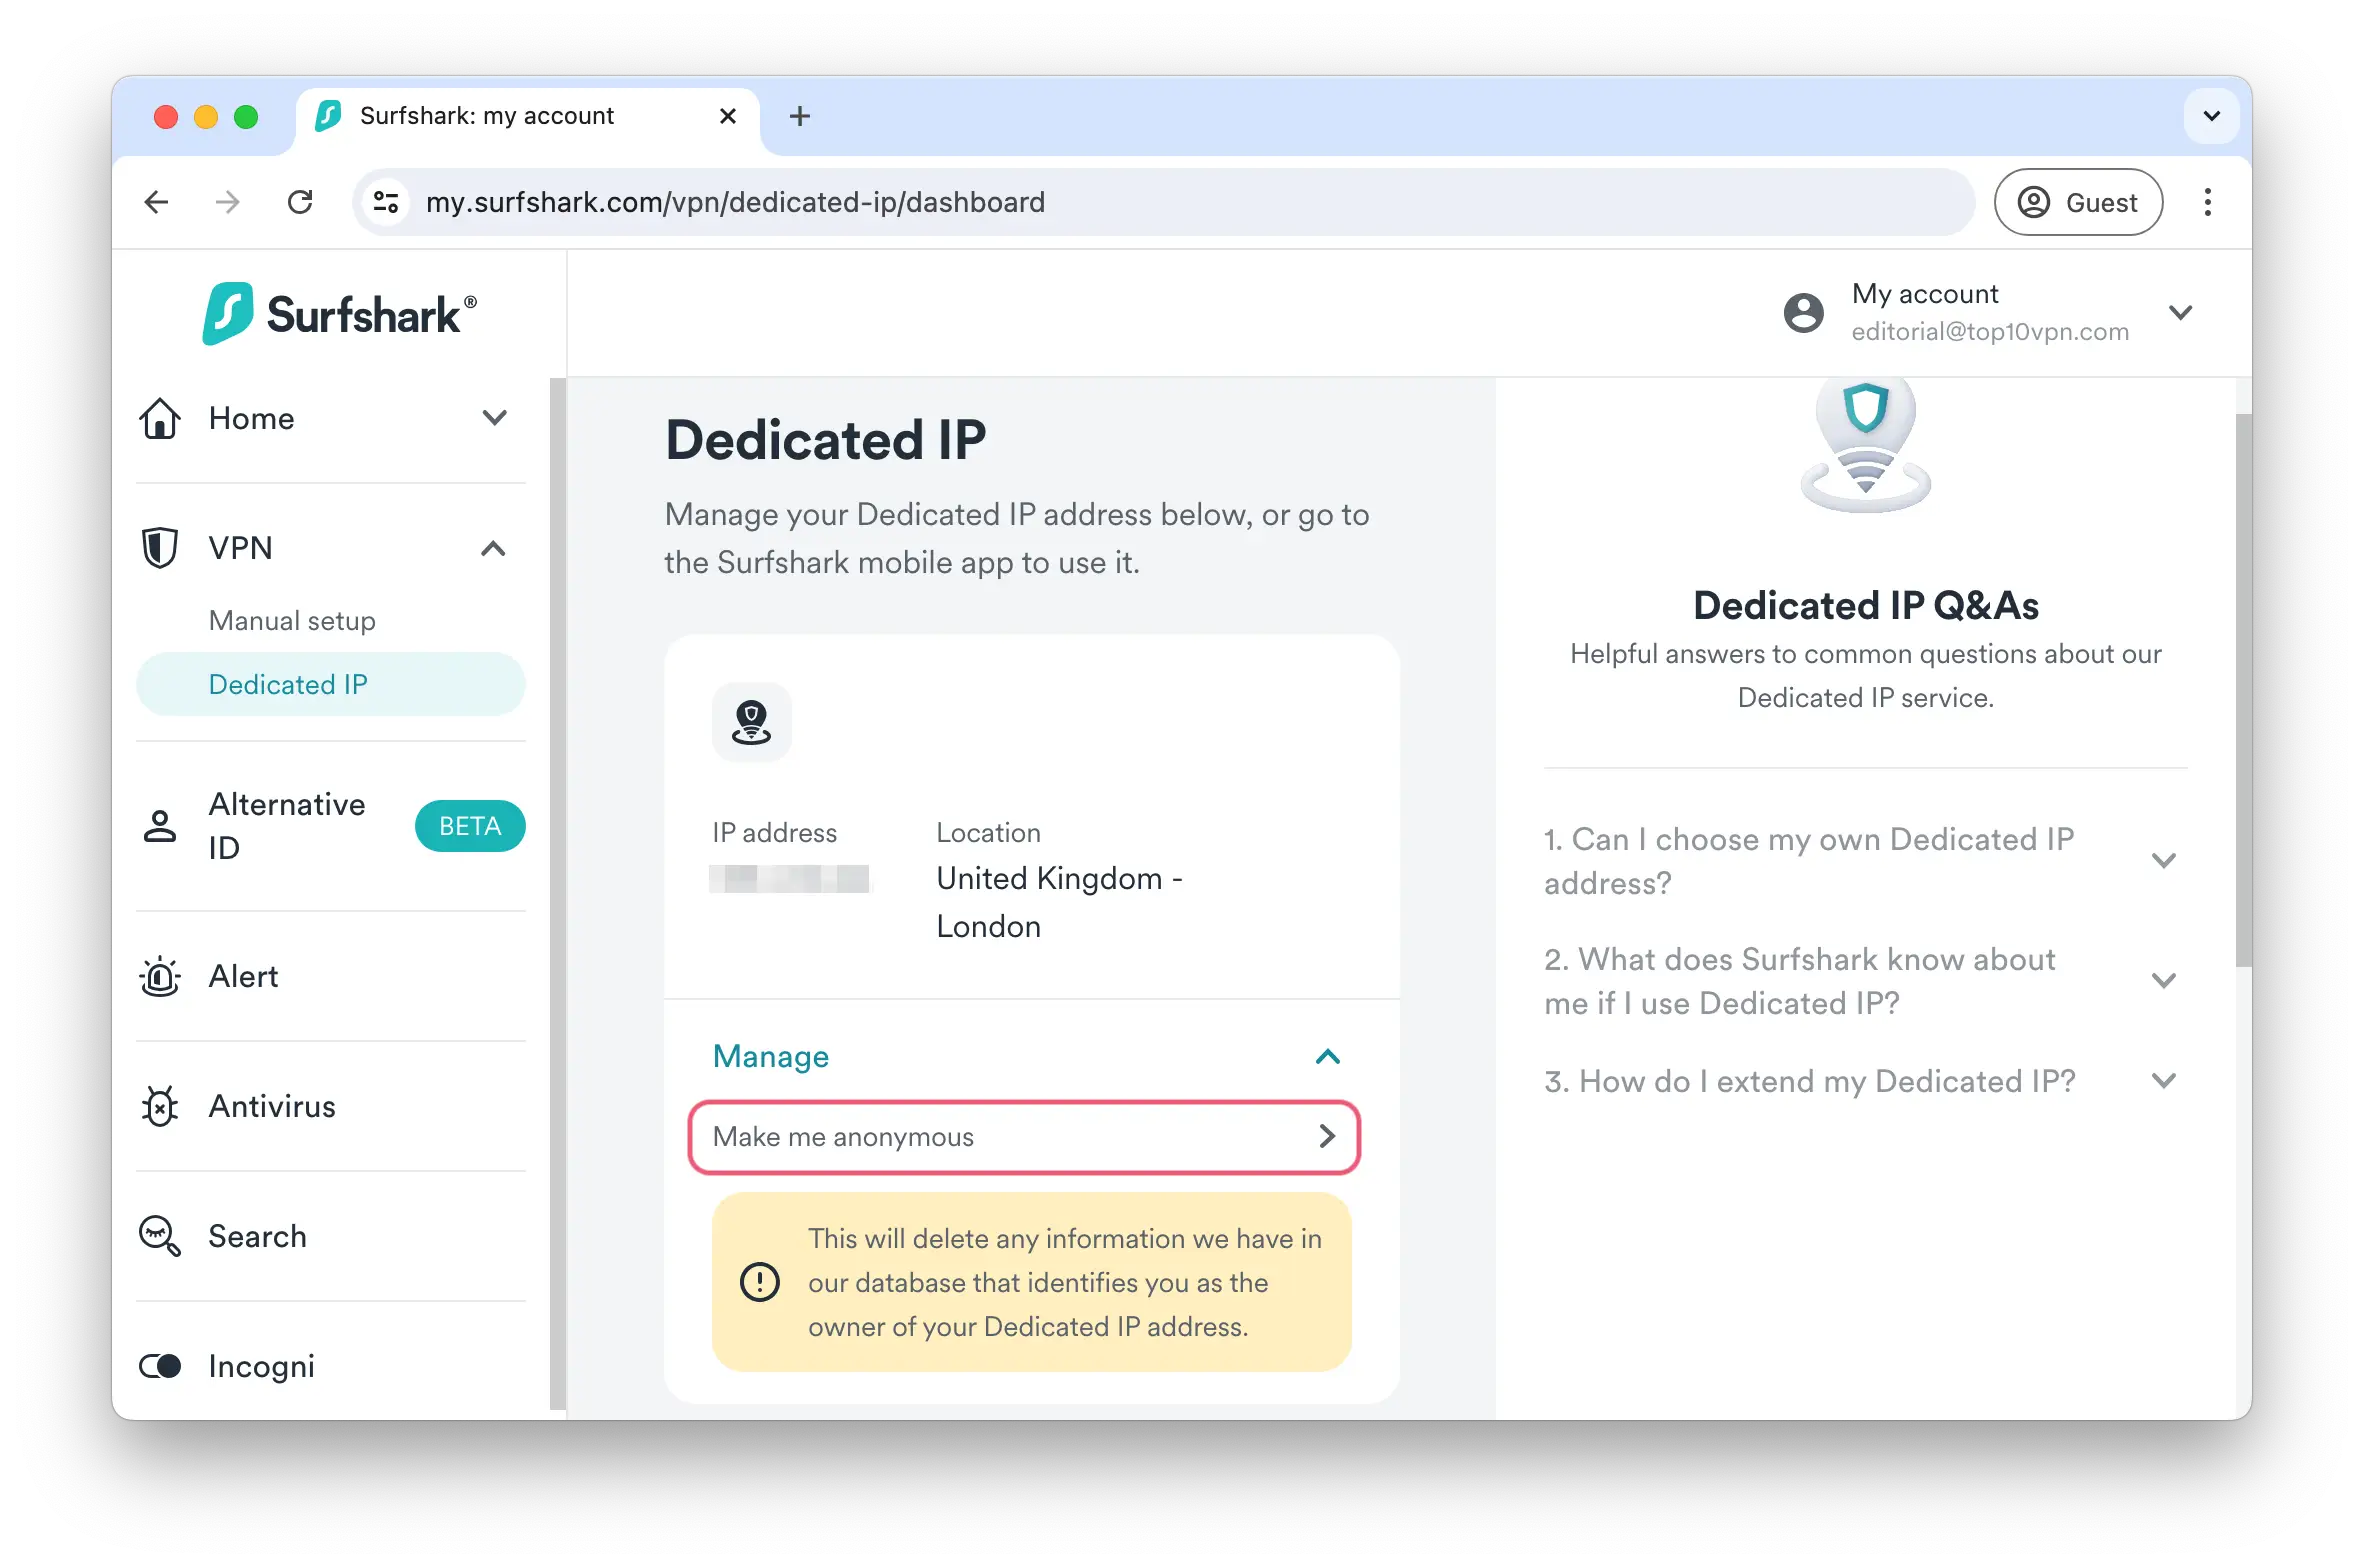Click the 'Make me anonymous' button
The width and height of the screenshot is (2364, 1568).
click(x=1022, y=1136)
